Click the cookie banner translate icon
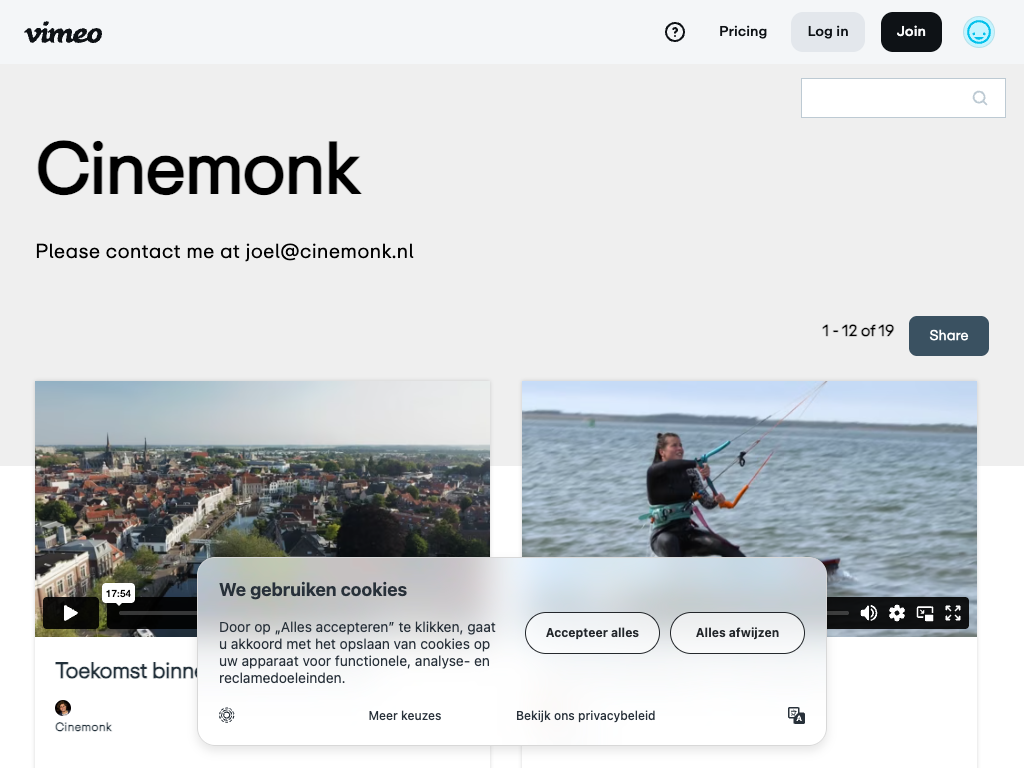 coord(796,716)
